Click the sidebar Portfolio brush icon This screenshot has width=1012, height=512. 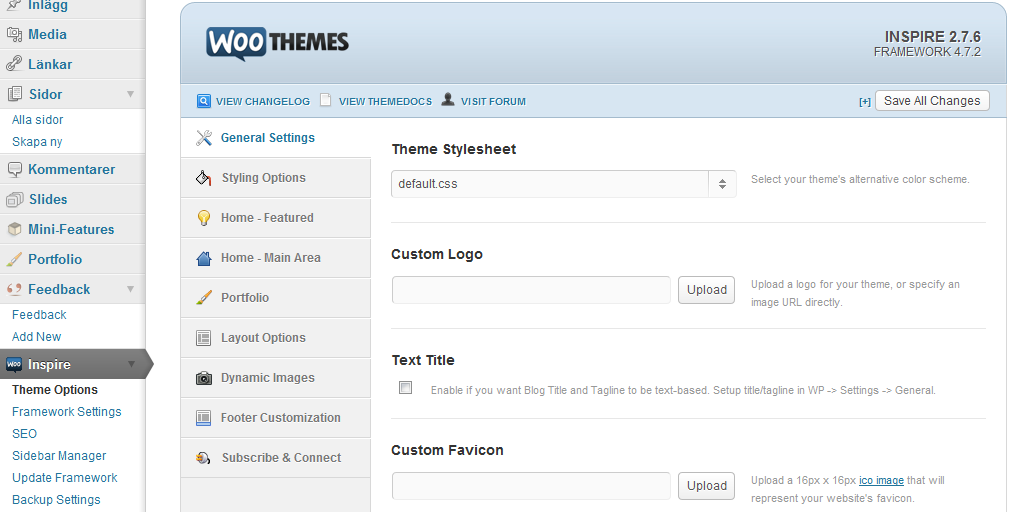coord(14,259)
